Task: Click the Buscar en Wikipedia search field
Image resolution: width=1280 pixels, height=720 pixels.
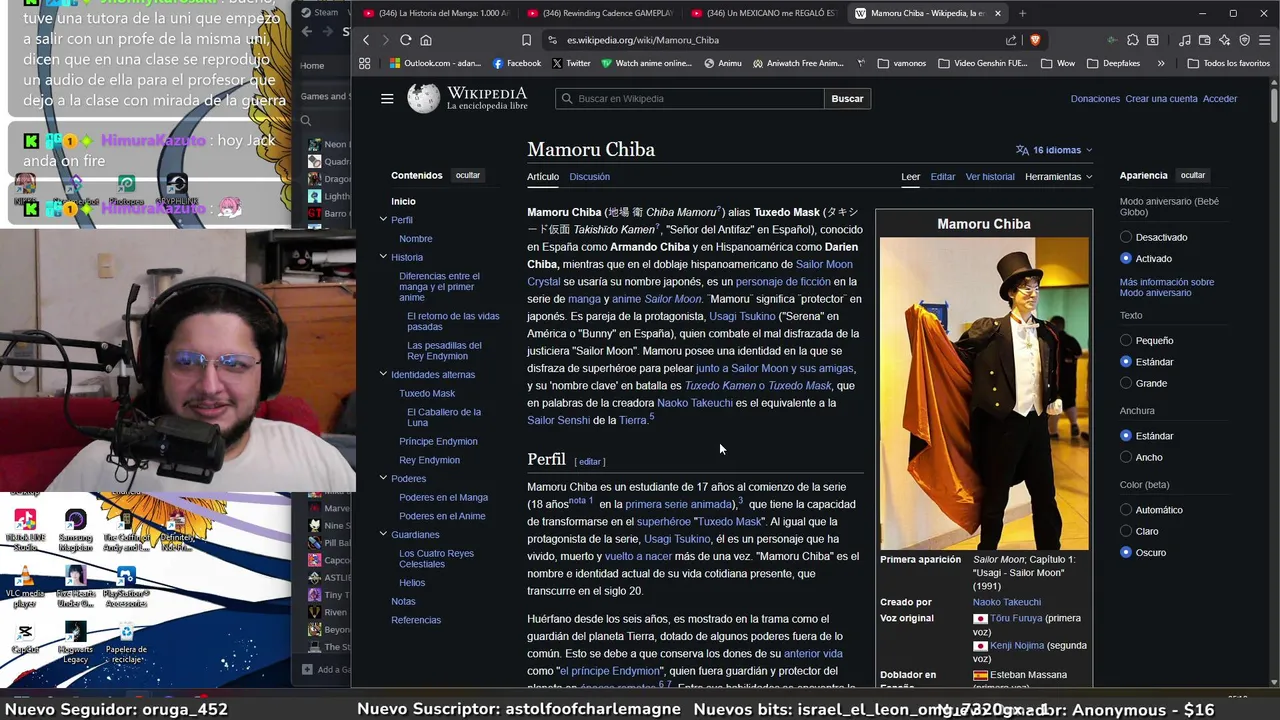Action: pos(690,98)
